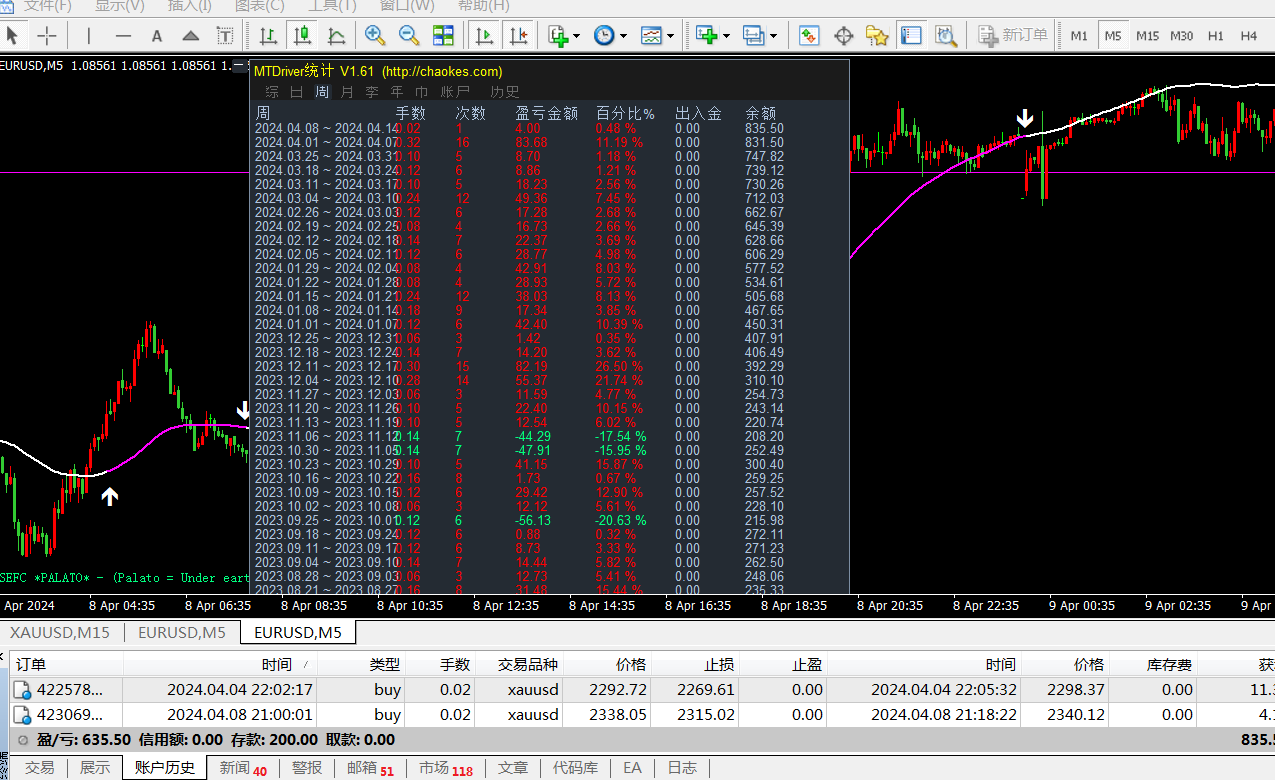Open the 市场 terminal tab
Viewport: 1275px width, 780px height.
pyautogui.click(x=445, y=768)
